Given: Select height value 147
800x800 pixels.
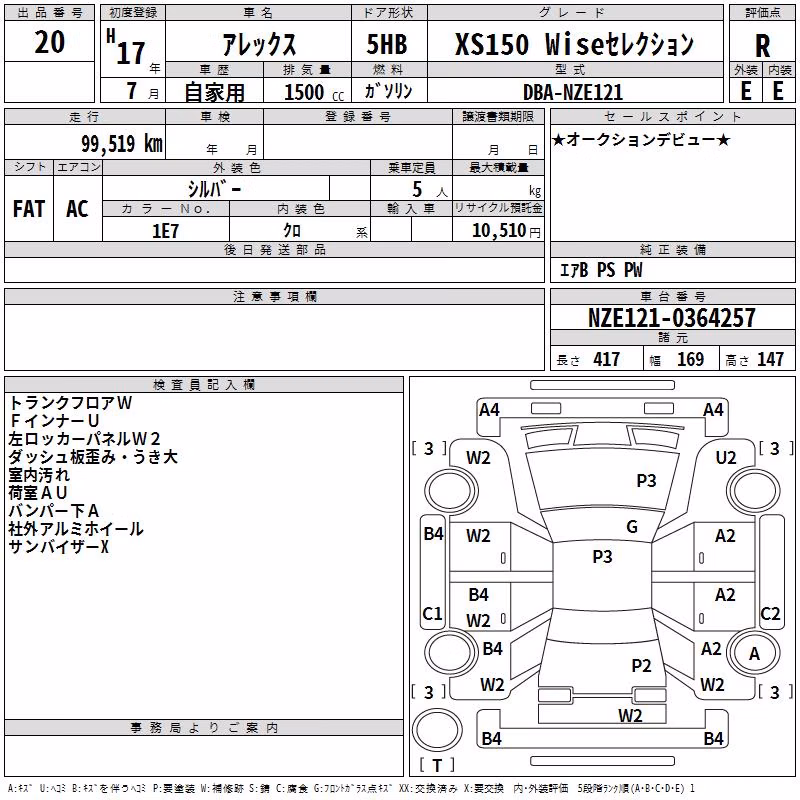Looking at the screenshot, I should (x=770, y=360).
